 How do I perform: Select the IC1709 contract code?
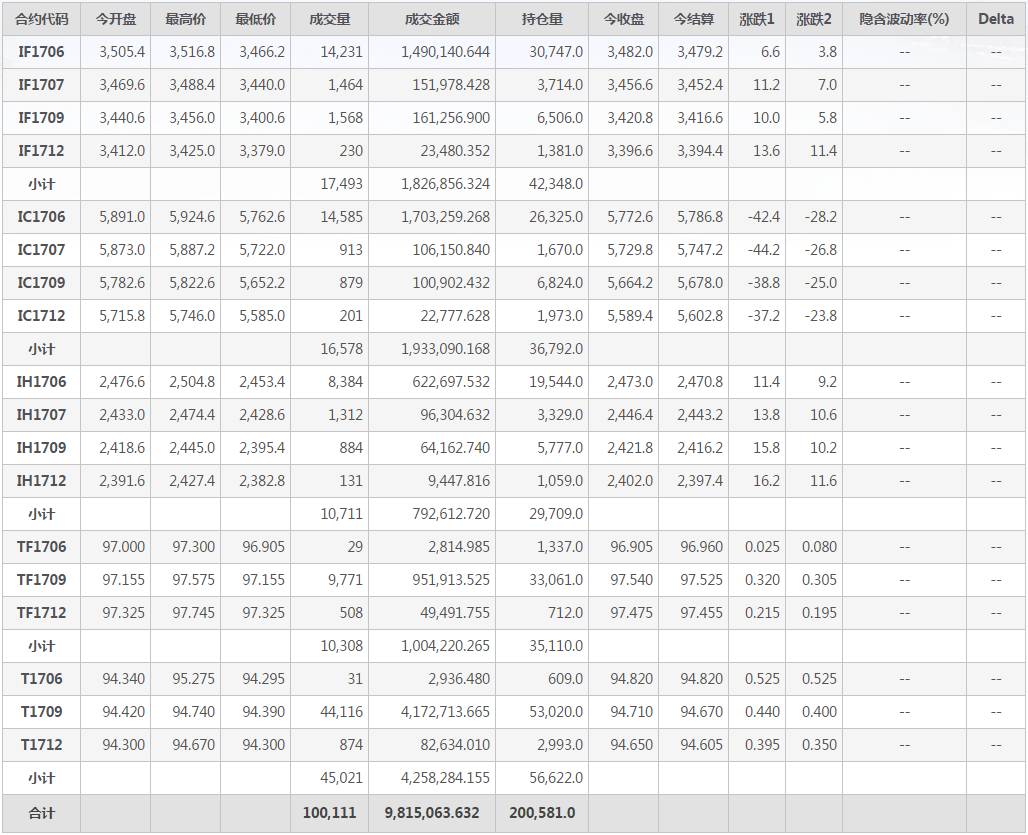[x=41, y=282]
